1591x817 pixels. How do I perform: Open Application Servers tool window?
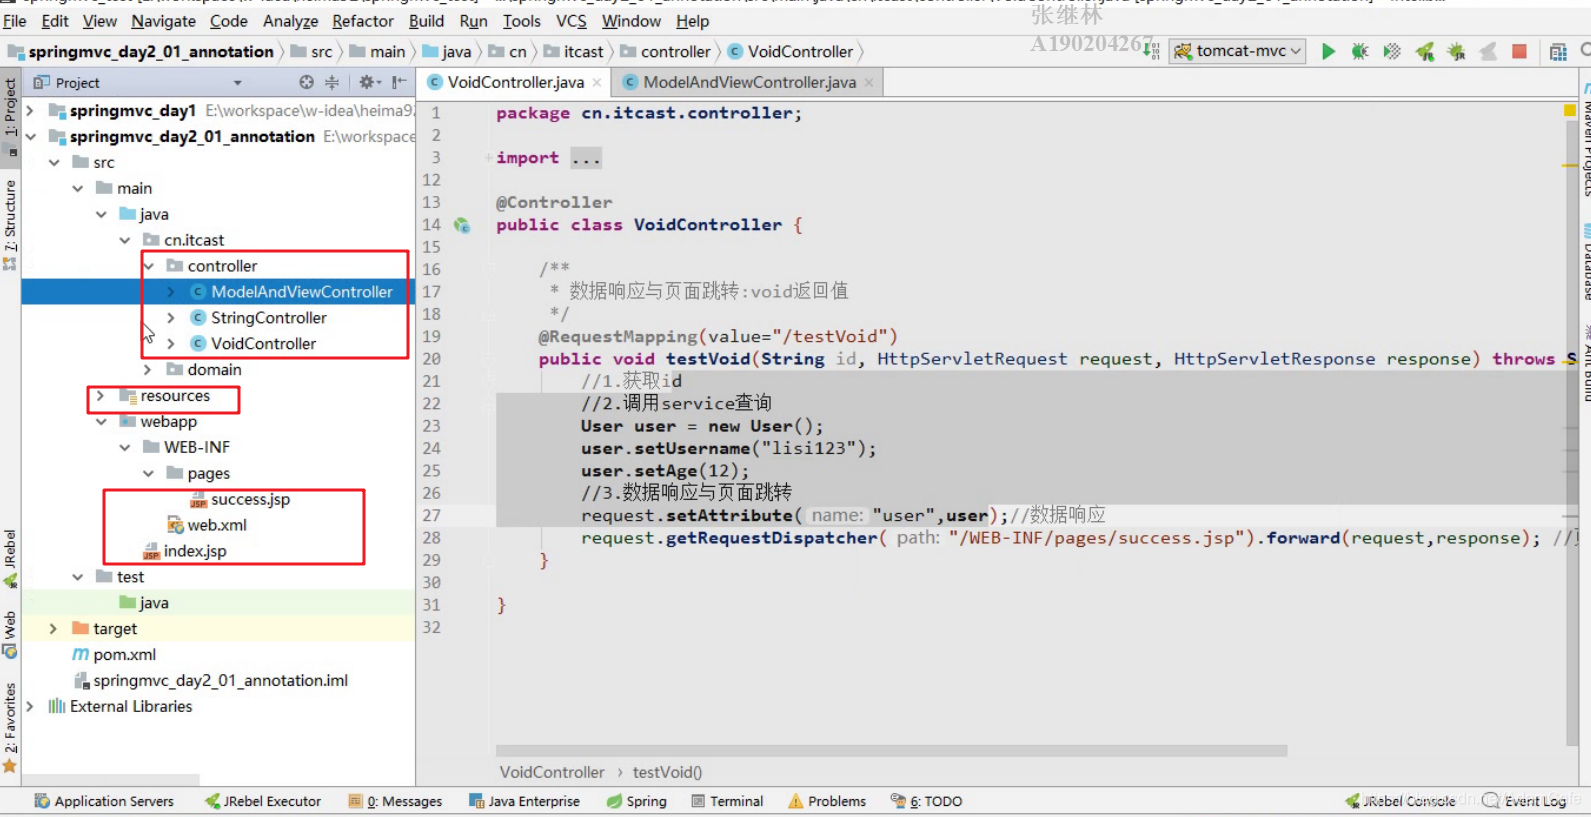tap(104, 801)
